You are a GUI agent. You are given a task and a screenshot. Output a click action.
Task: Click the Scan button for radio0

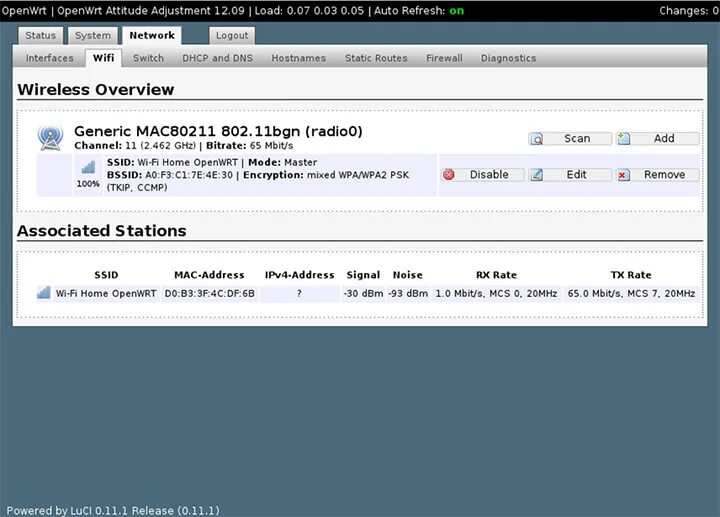point(570,139)
